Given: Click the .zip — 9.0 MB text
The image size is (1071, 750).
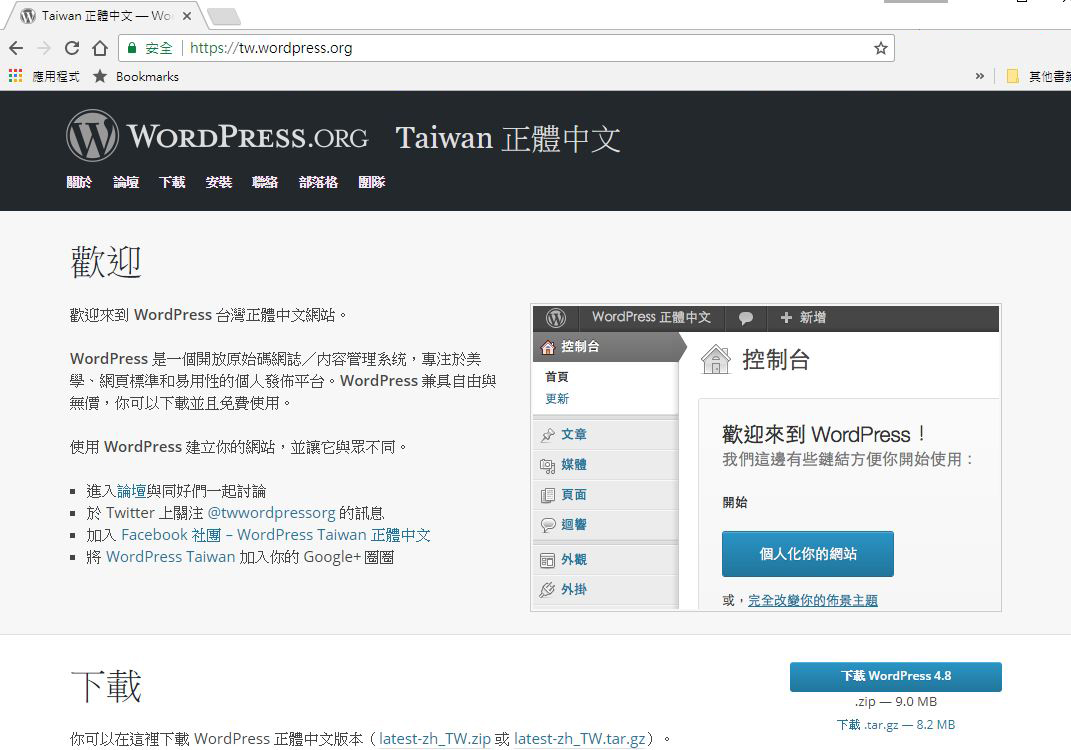Looking at the screenshot, I should click(x=895, y=702).
